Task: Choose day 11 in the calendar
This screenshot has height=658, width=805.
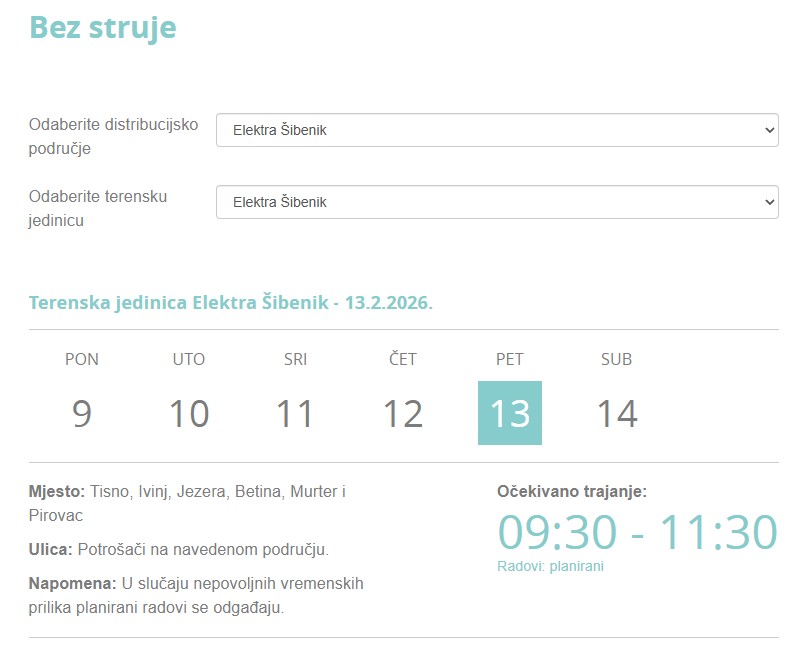Action: click(x=295, y=413)
